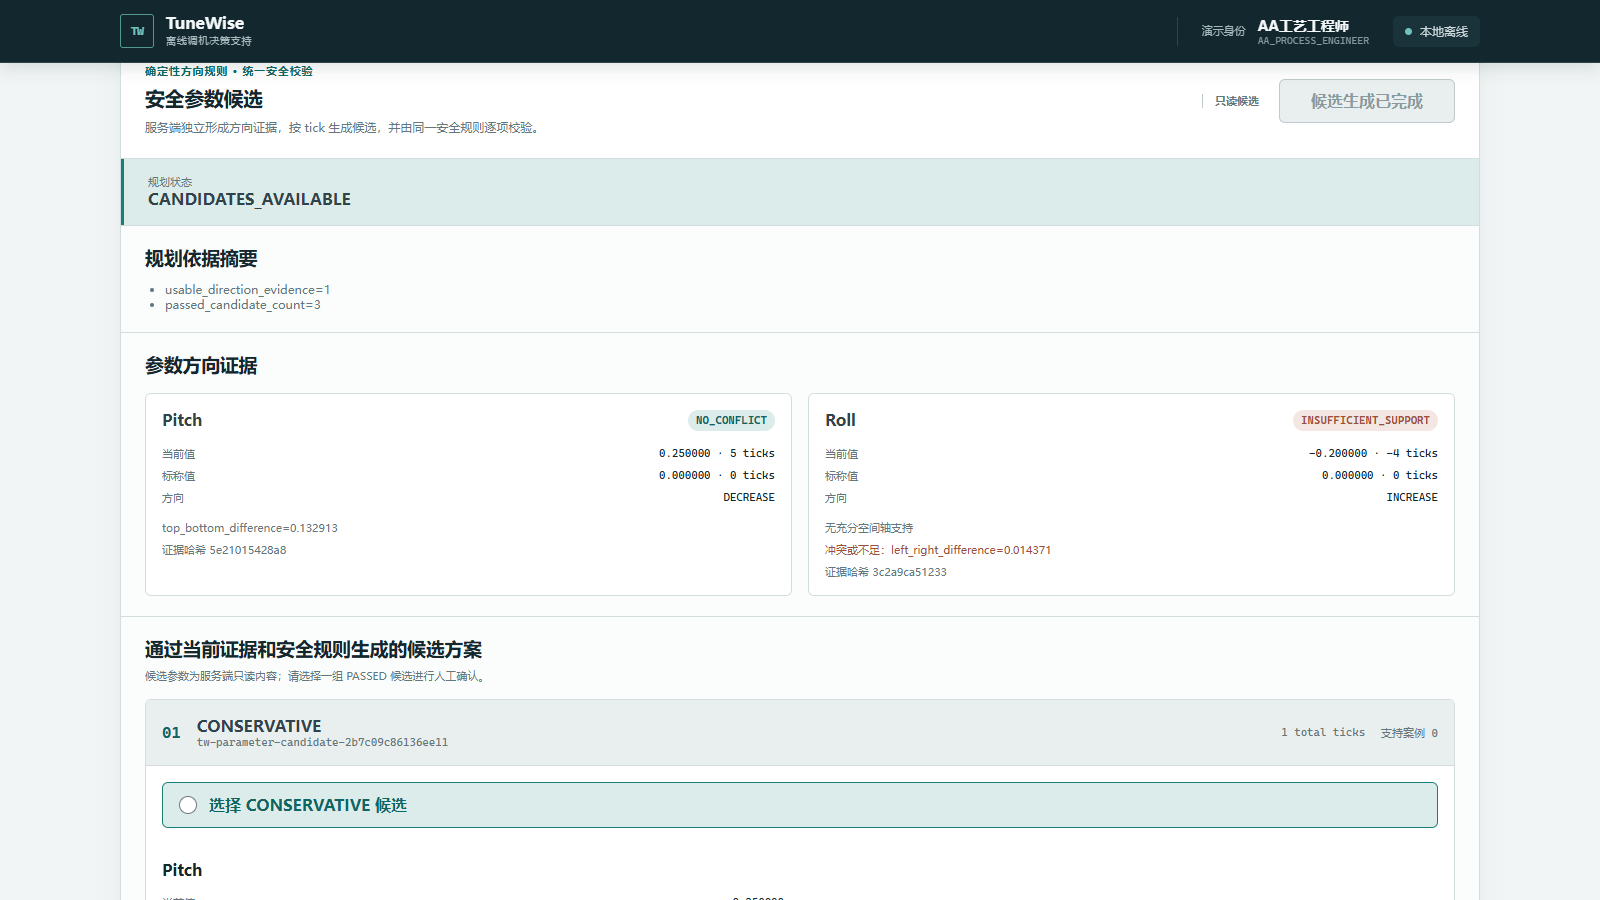Select the CONSERVATIVE candidate radio button

pos(188,805)
